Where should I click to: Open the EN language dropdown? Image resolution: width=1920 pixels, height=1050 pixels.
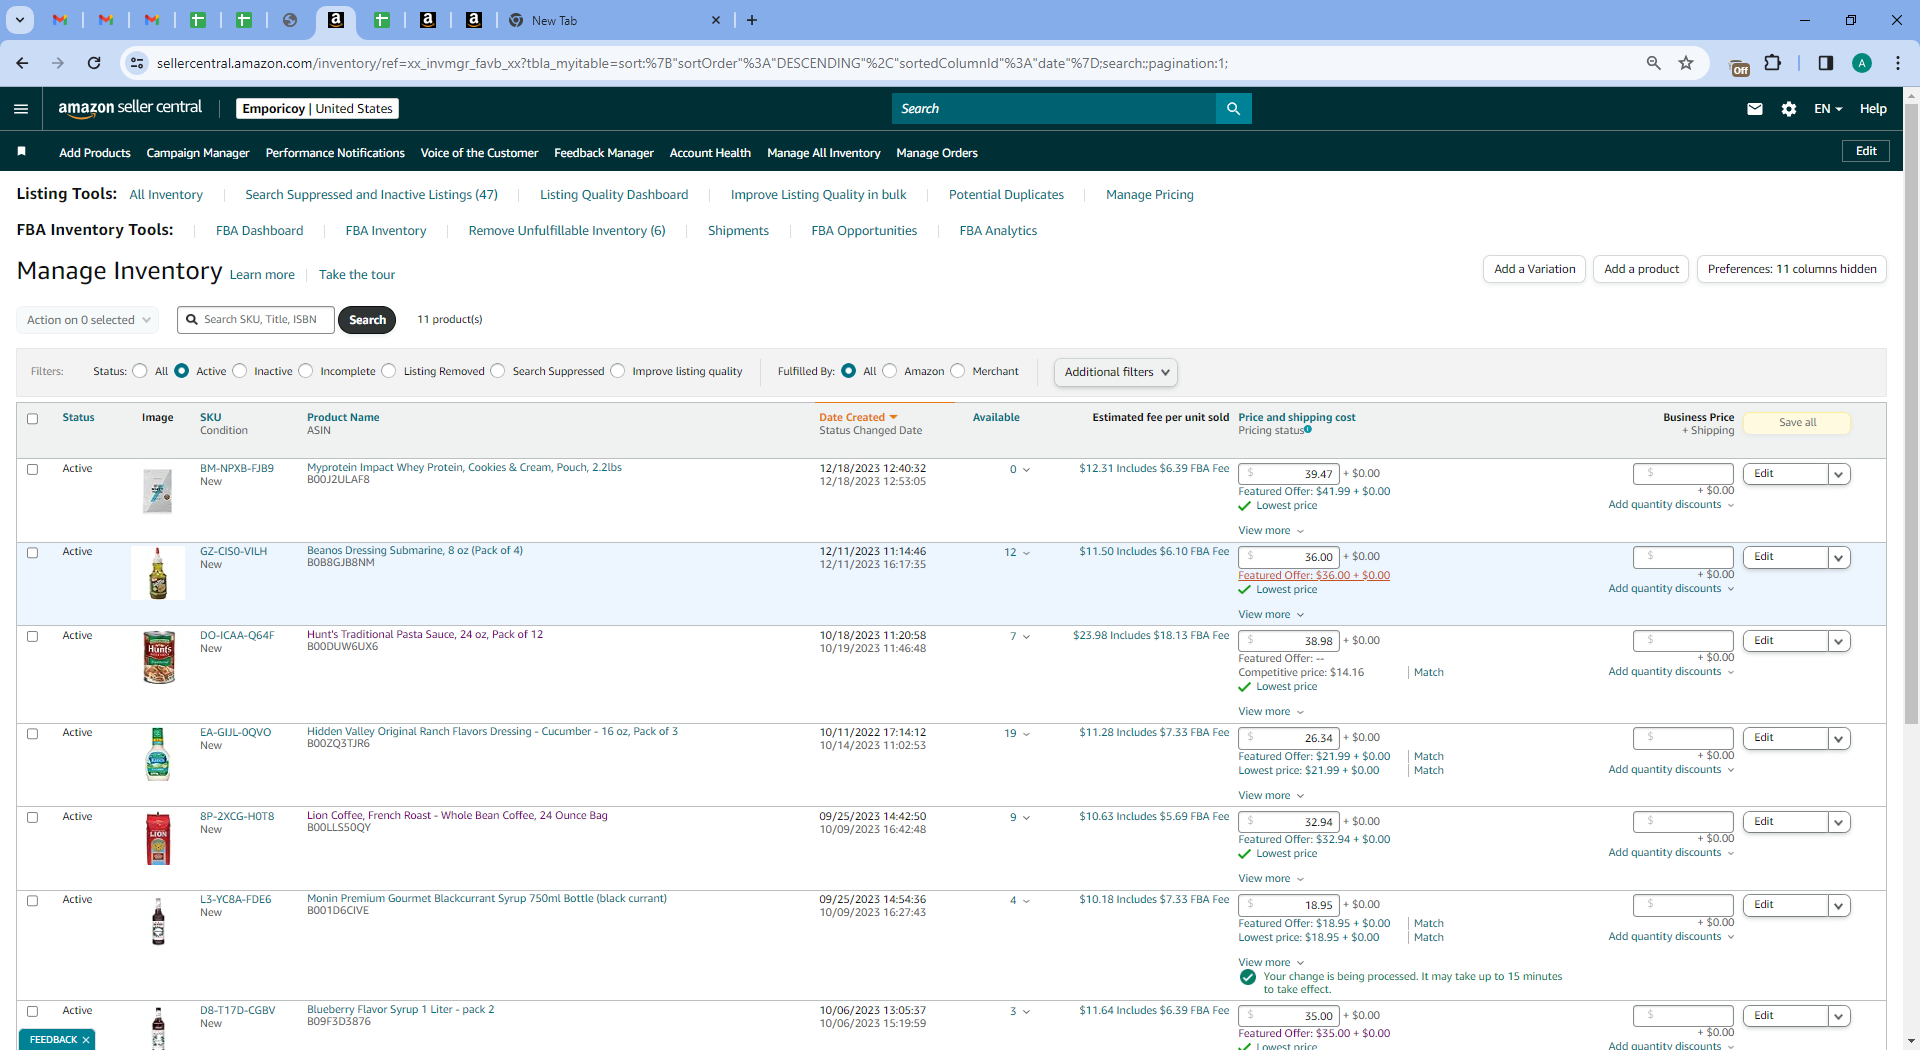[x=1828, y=109]
